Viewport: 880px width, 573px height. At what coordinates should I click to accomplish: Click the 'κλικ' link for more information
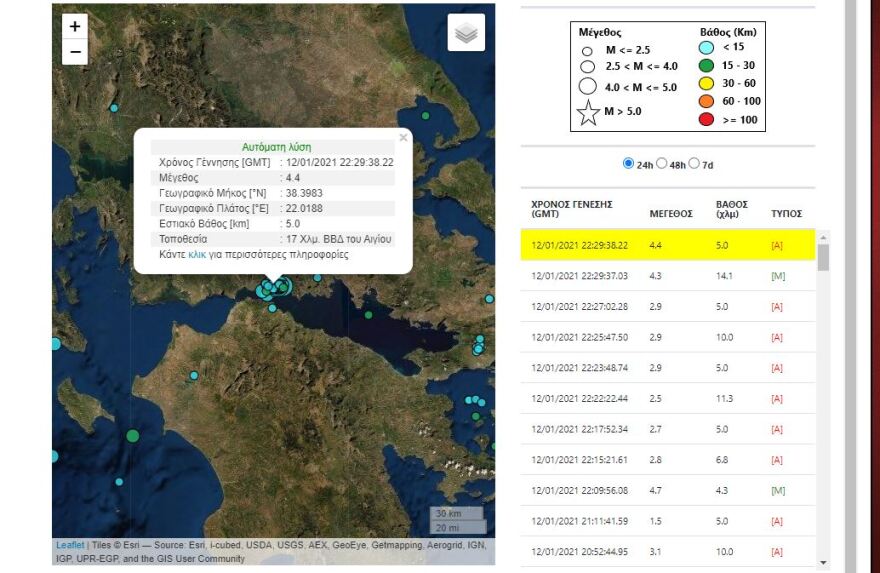[x=197, y=255]
